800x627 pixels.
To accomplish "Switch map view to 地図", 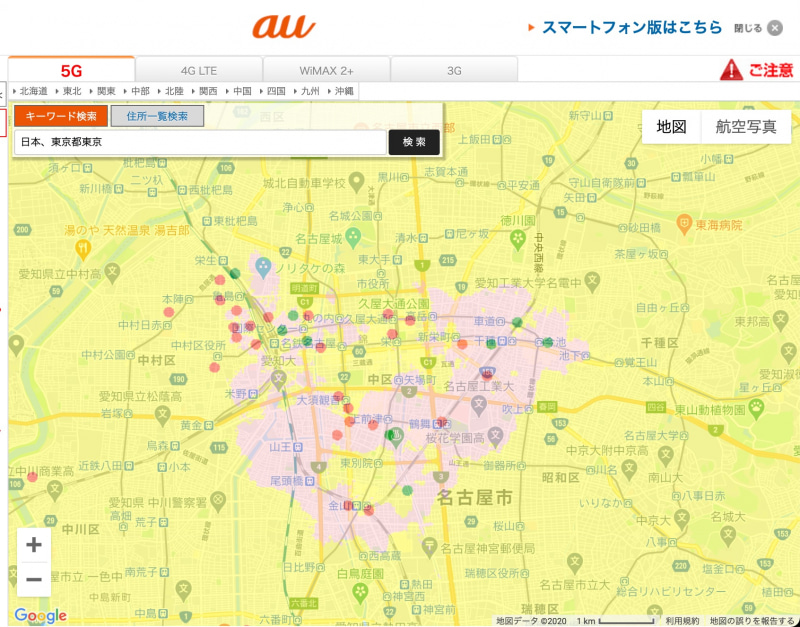I will (x=671, y=127).
